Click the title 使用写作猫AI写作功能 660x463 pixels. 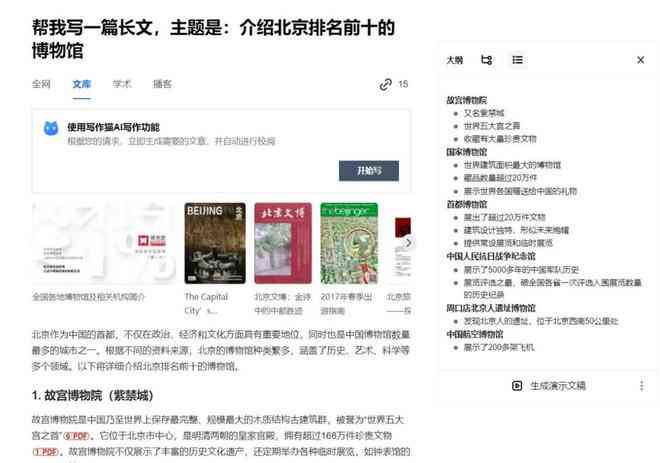[114, 127]
